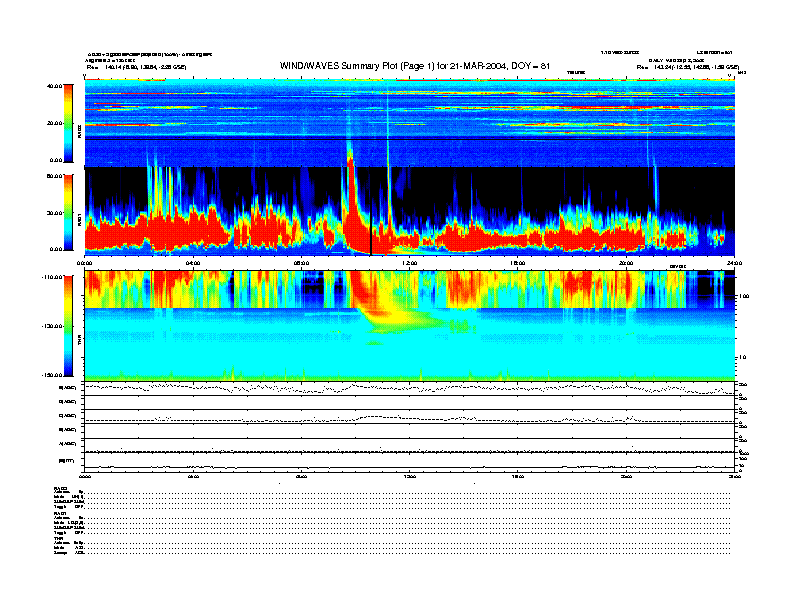Click the 10 label right of TNR panel
This screenshot has width=792, height=612.
click(x=743, y=357)
